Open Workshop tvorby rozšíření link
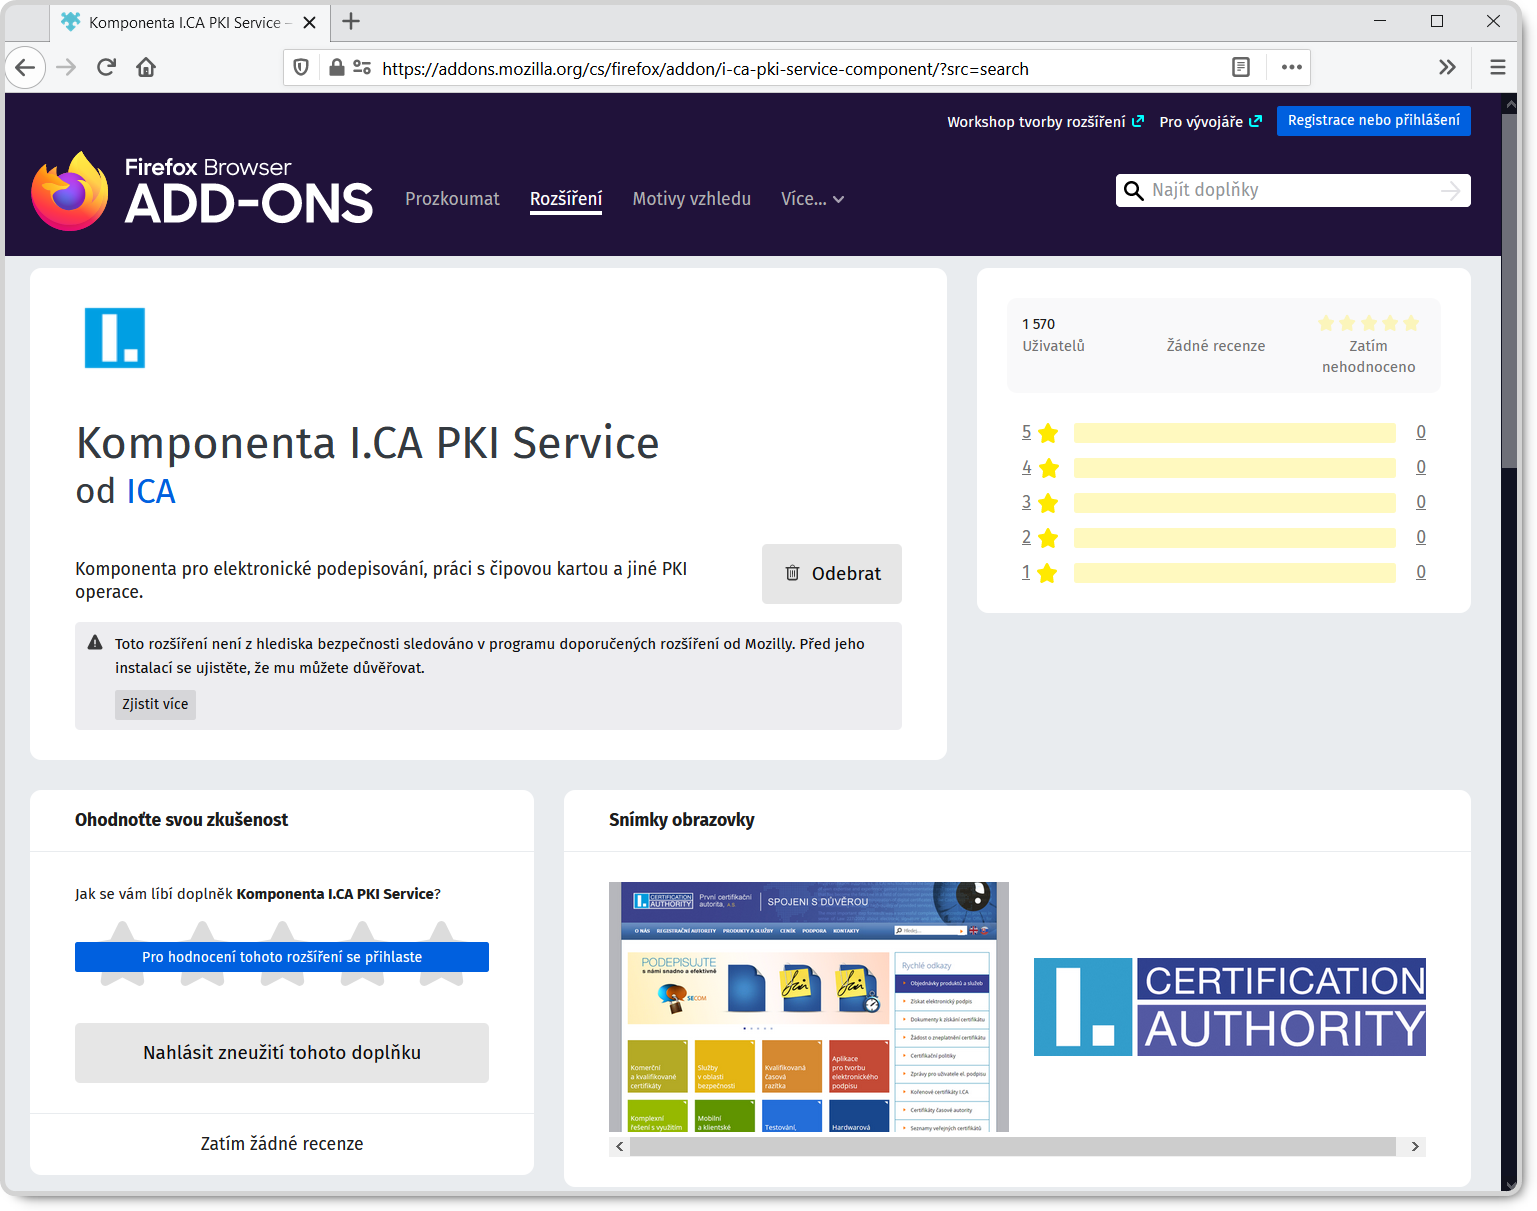This screenshot has height=1211, width=1537. coord(1045,122)
